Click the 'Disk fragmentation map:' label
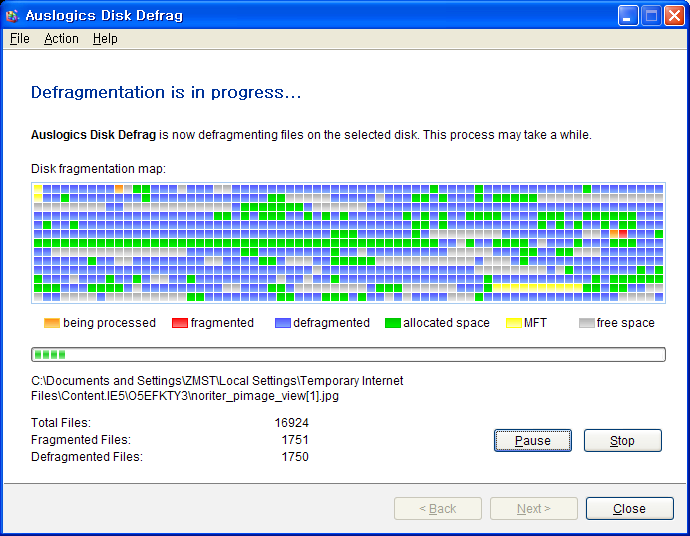The image size is (690, 536). 98,169
